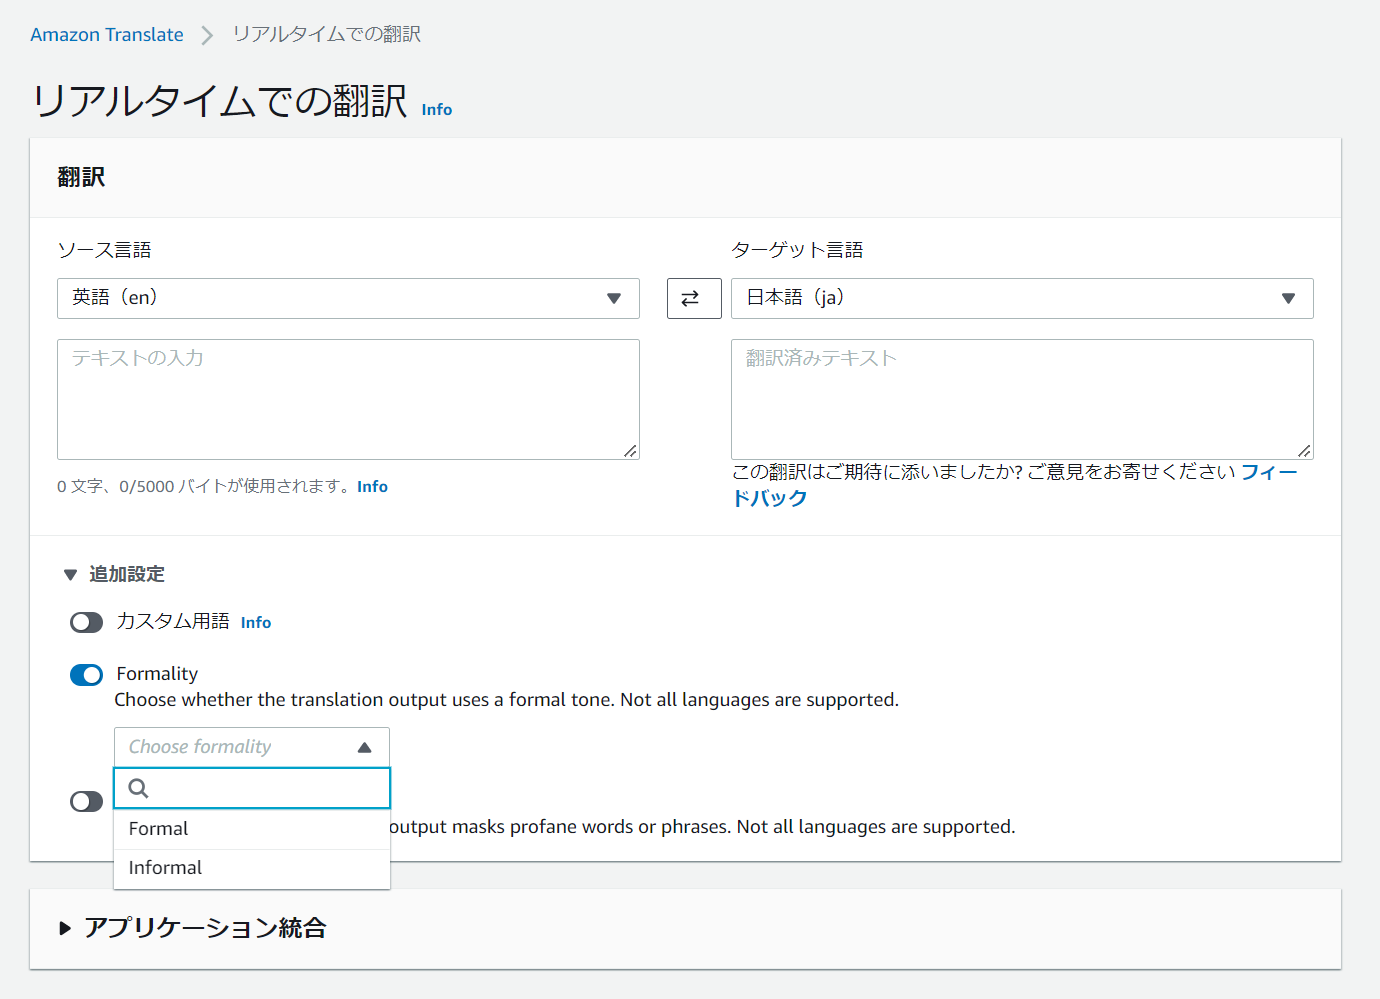The image size is (1380, 999).
Task: Click into the テキストの入力 source text box
Action: click(347, 399)
